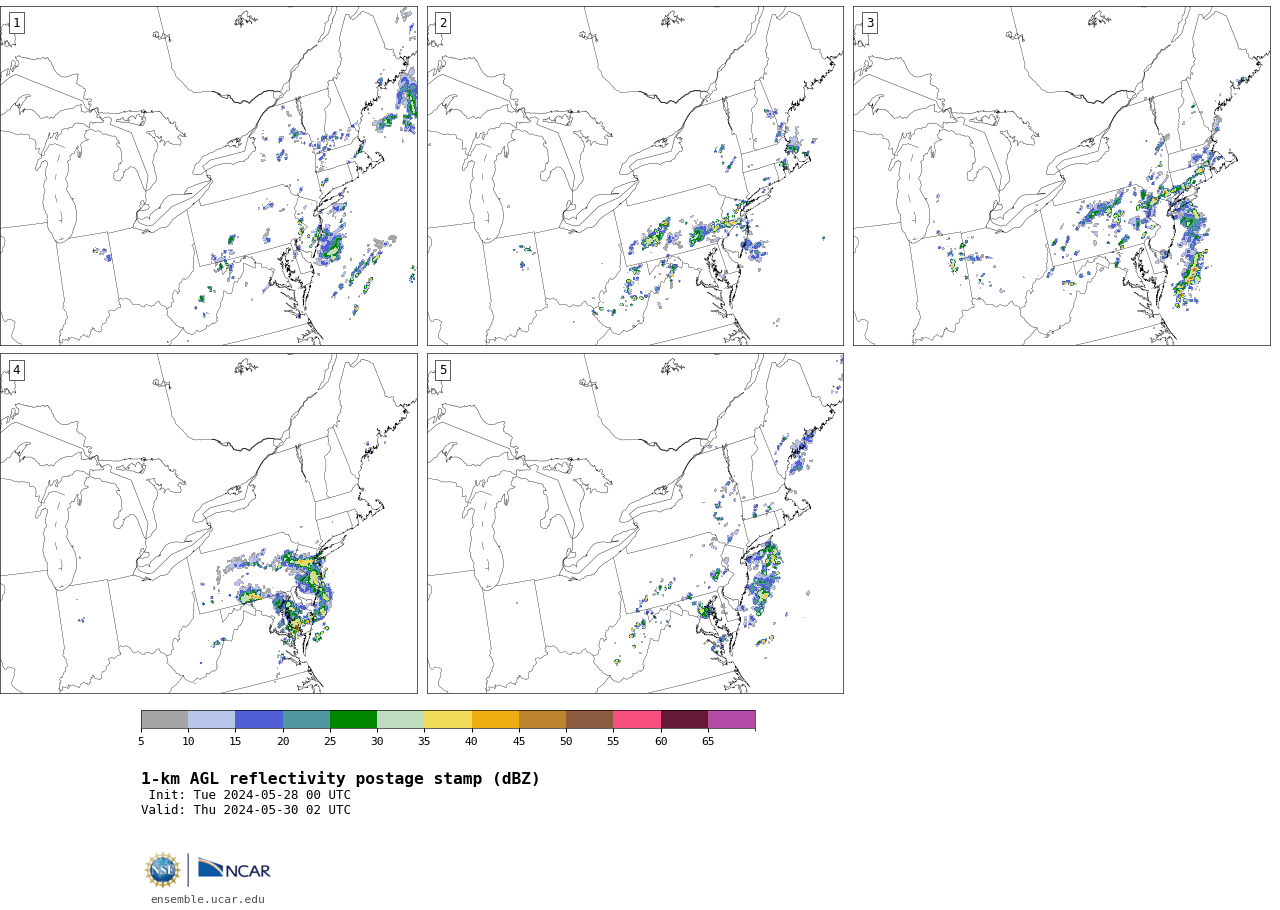1280x910 pixels.
Task: Click the ensemble.ucar.edu text
Action: click(x=208, y=900)
